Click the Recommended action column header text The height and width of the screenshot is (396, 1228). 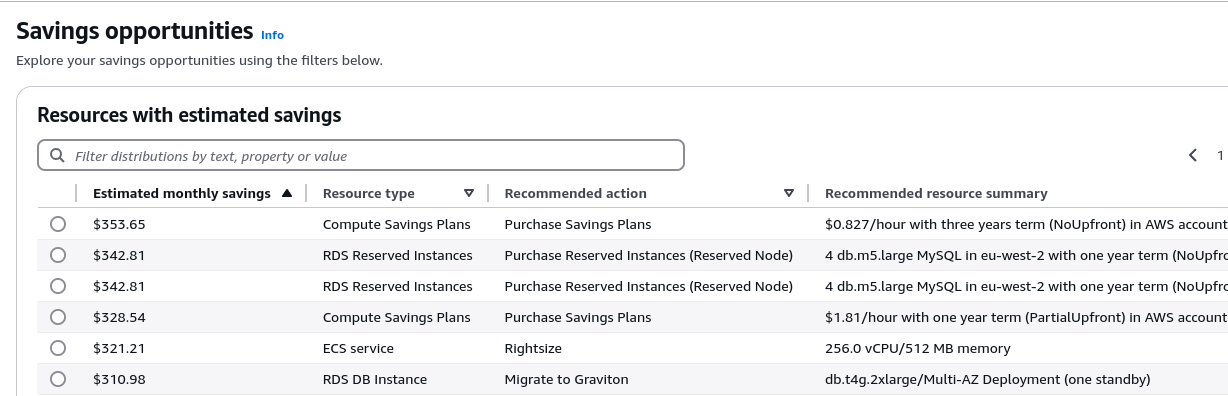click(576, 193)
